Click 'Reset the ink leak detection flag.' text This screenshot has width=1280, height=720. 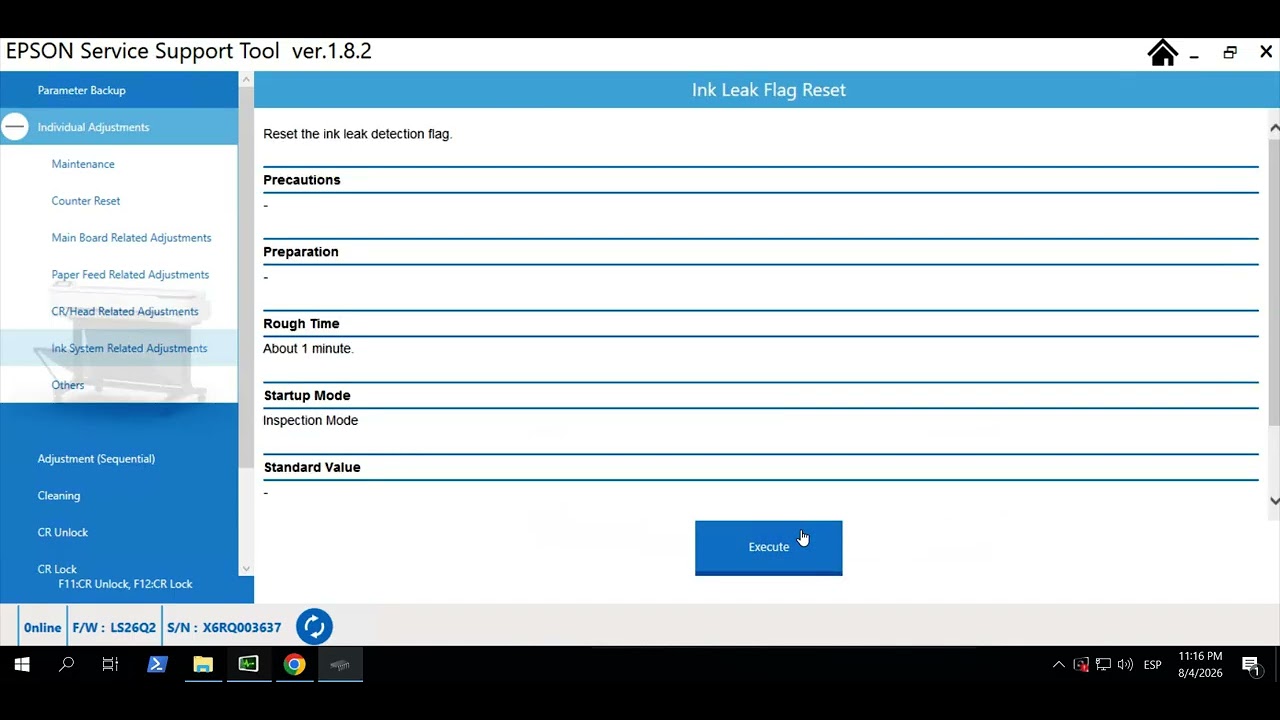point(358,134)
